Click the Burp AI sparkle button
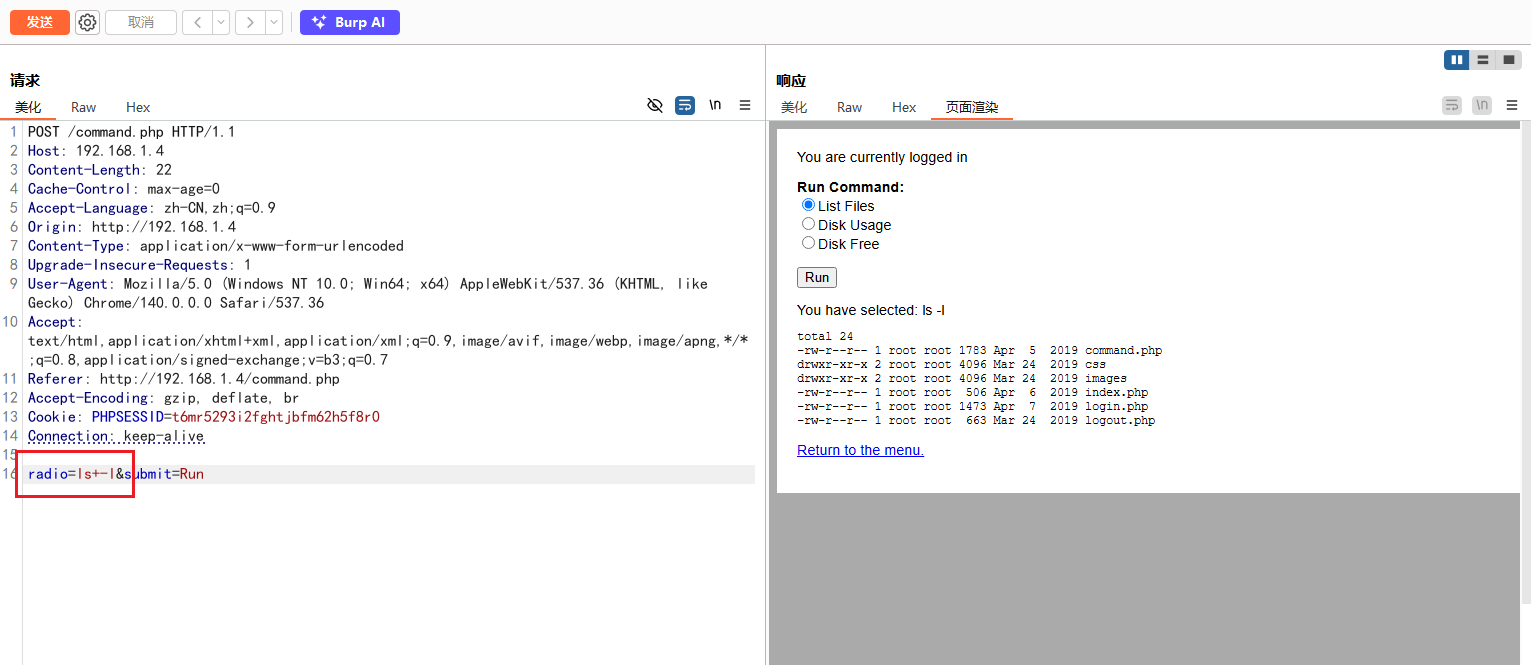The image size is (1531, 665). coord(350,22)
